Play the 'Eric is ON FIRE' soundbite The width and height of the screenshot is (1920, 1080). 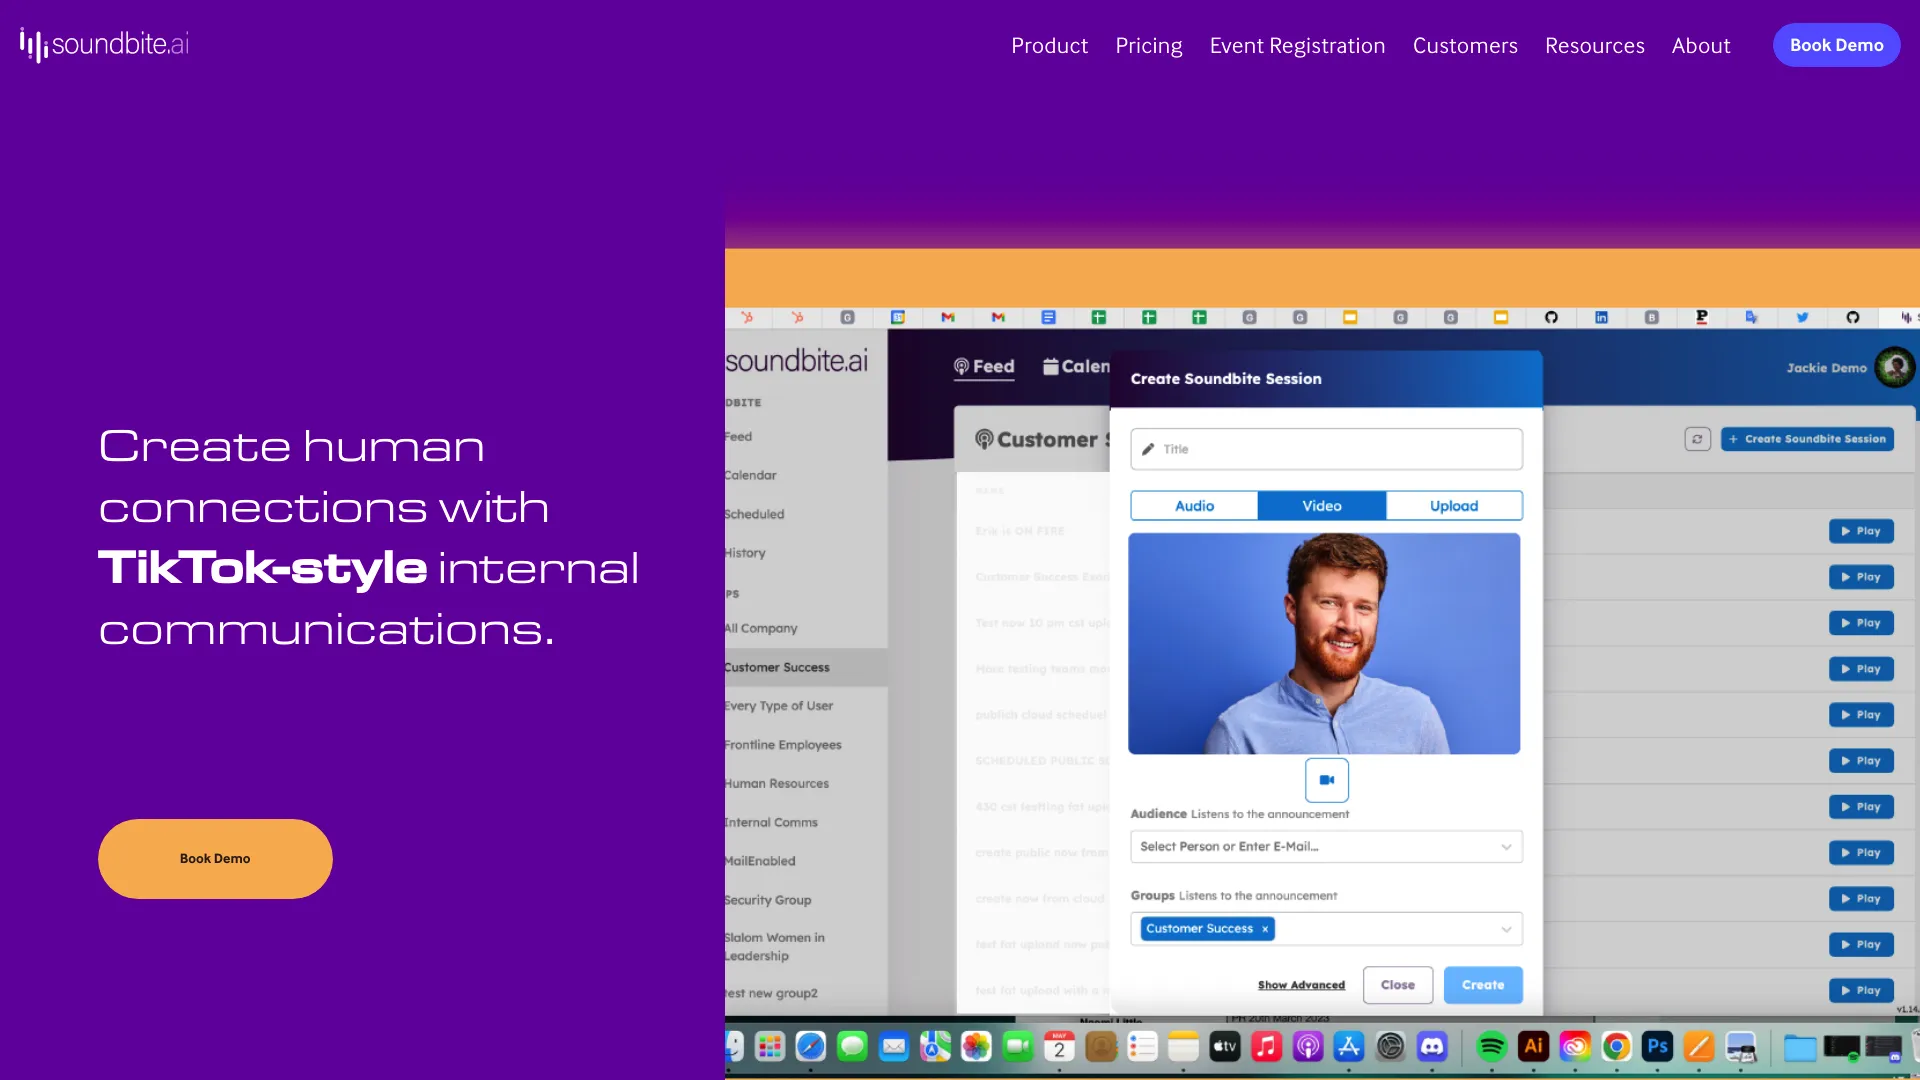1861,531
